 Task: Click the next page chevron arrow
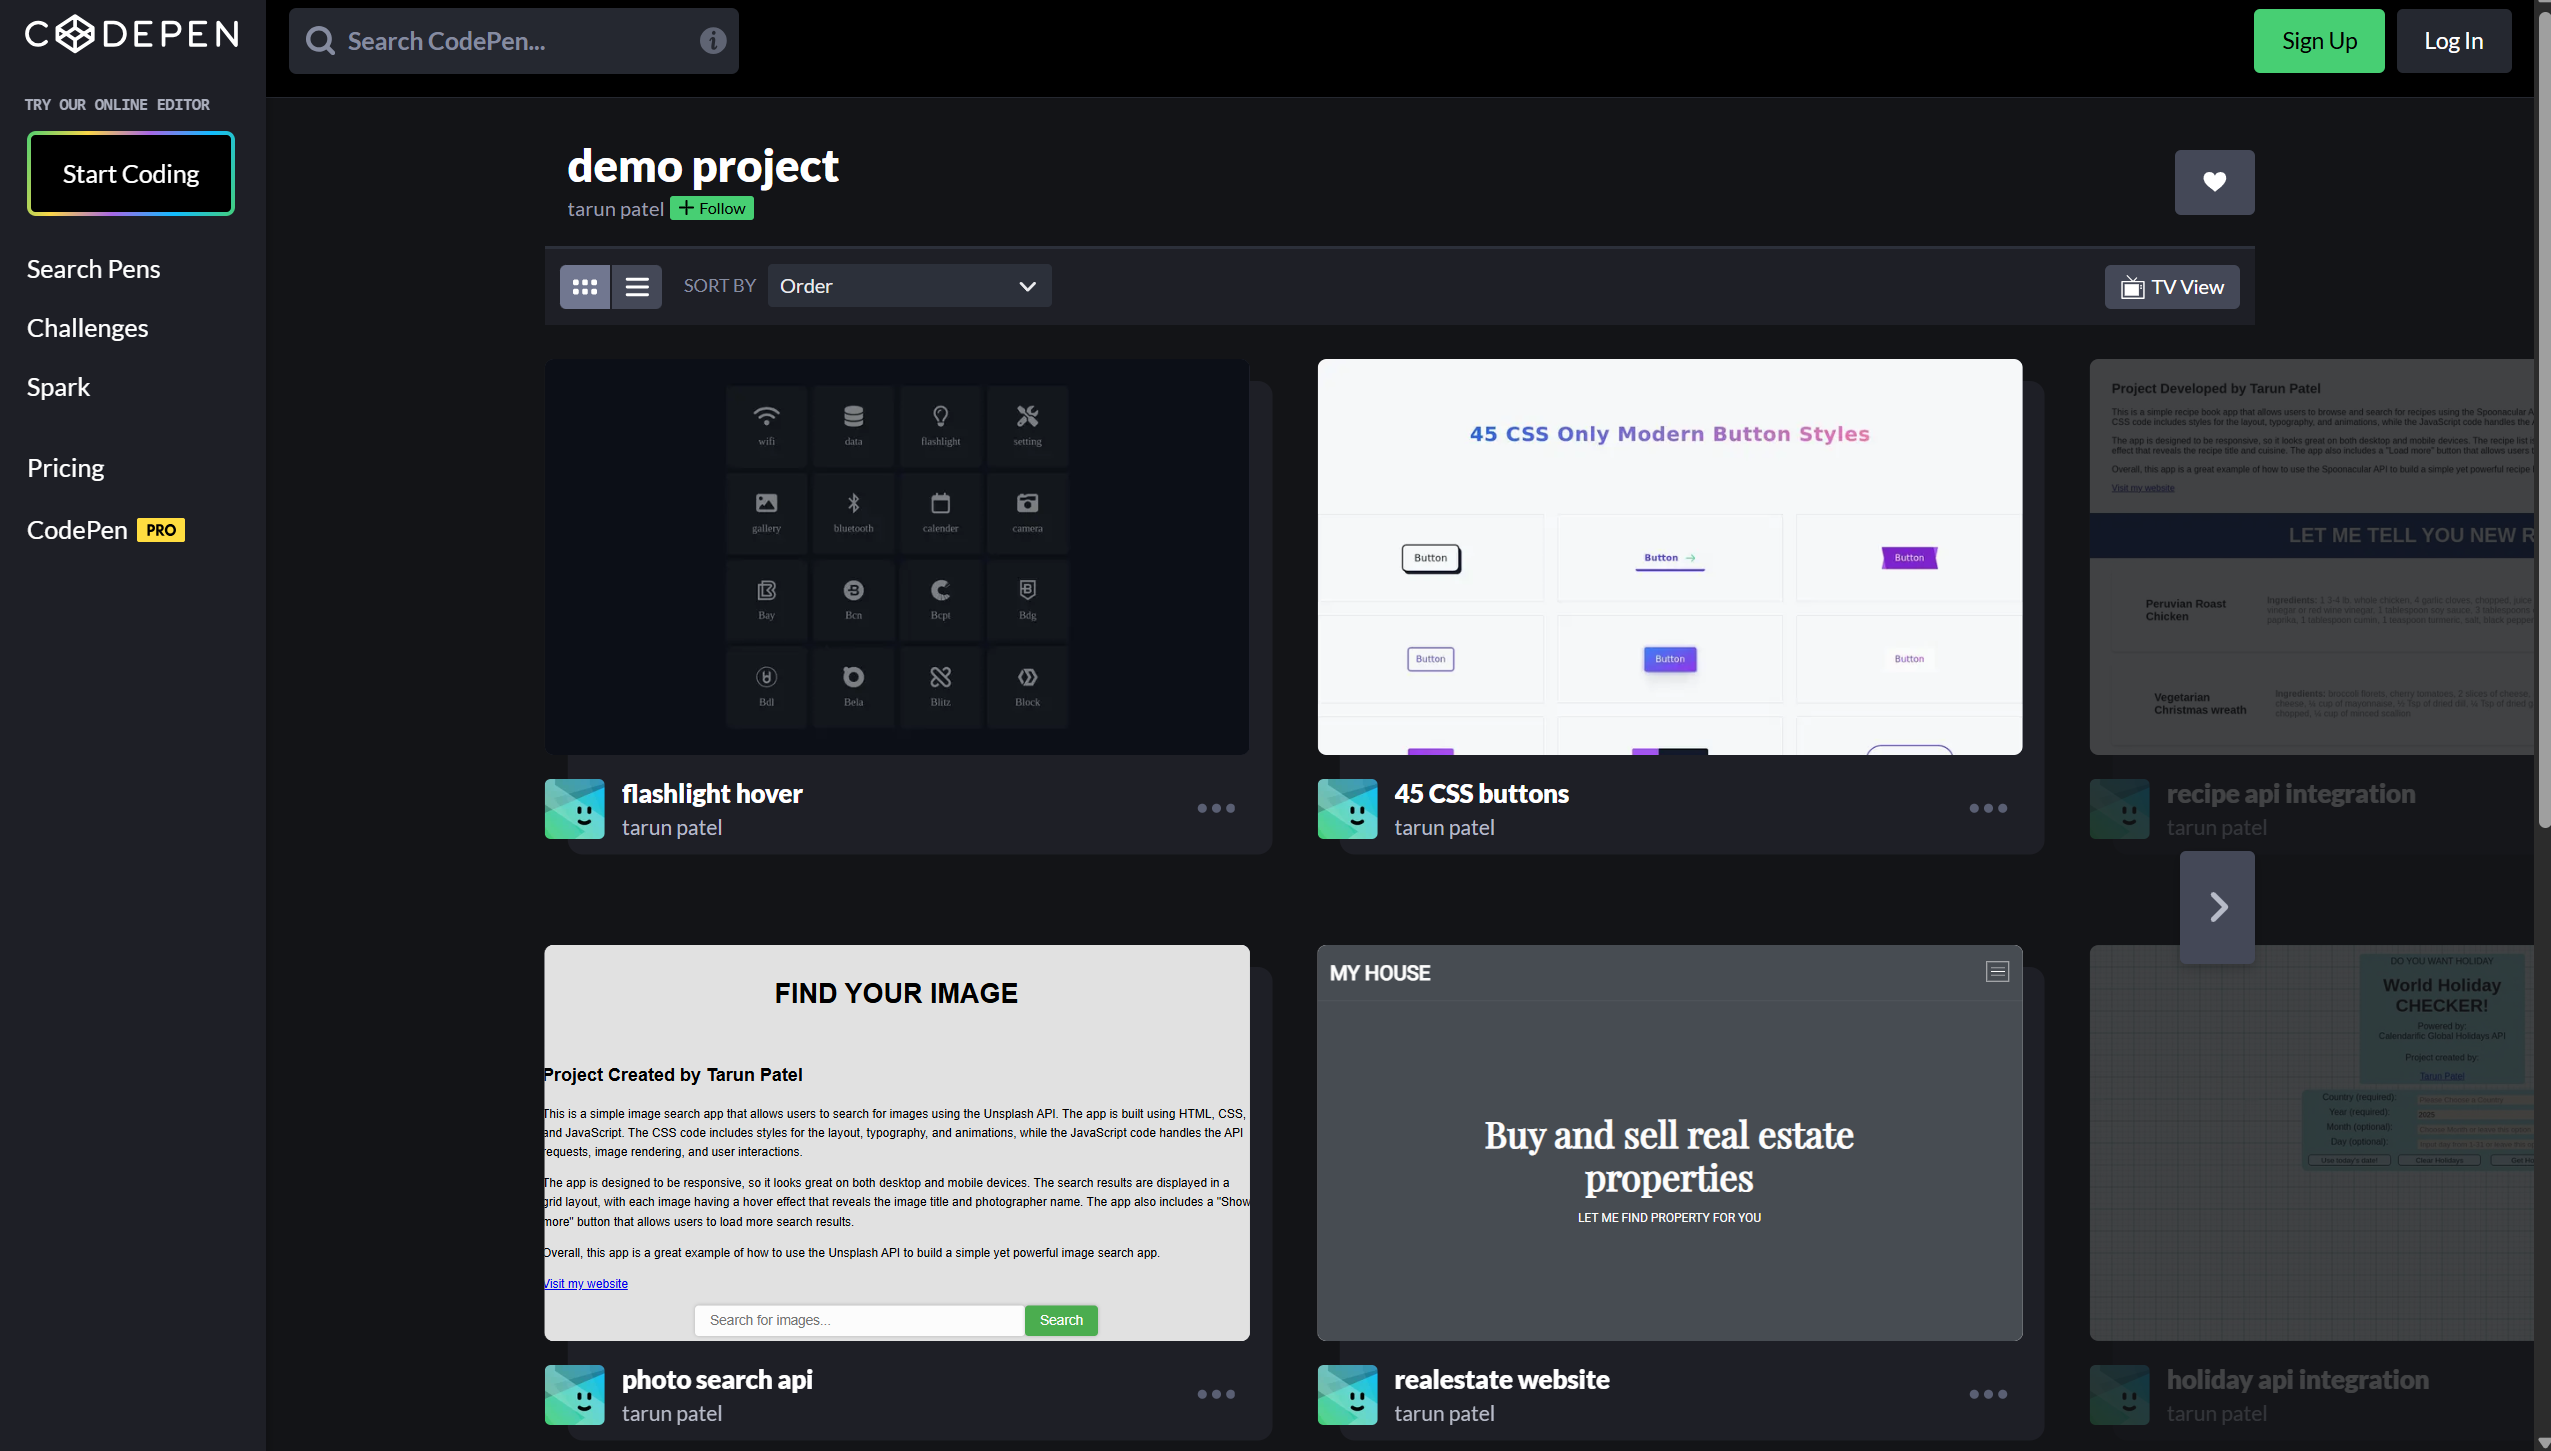(2217, 907)
